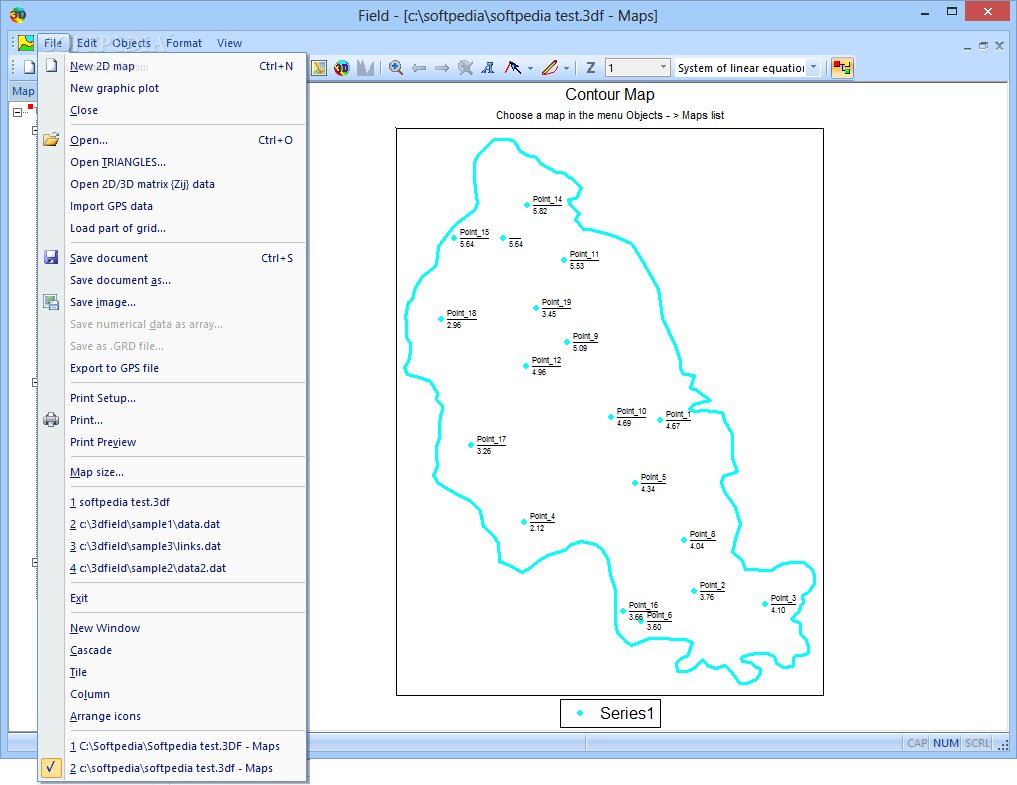Viewport: 1017px width, 785px height.
Task: Click 'Exit' in the File menu
Action: point(171,598)
